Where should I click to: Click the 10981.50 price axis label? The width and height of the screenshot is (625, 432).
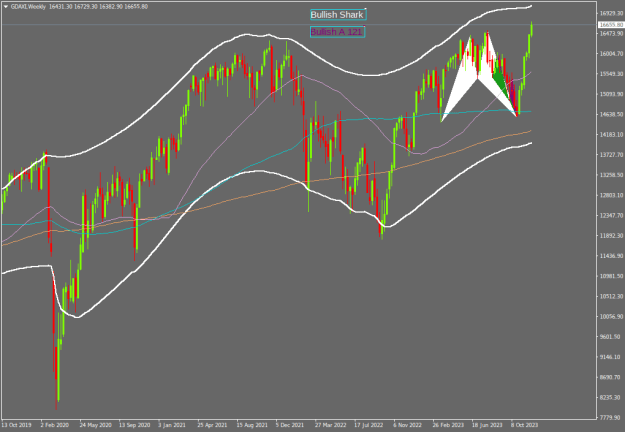tap(611, 276)
